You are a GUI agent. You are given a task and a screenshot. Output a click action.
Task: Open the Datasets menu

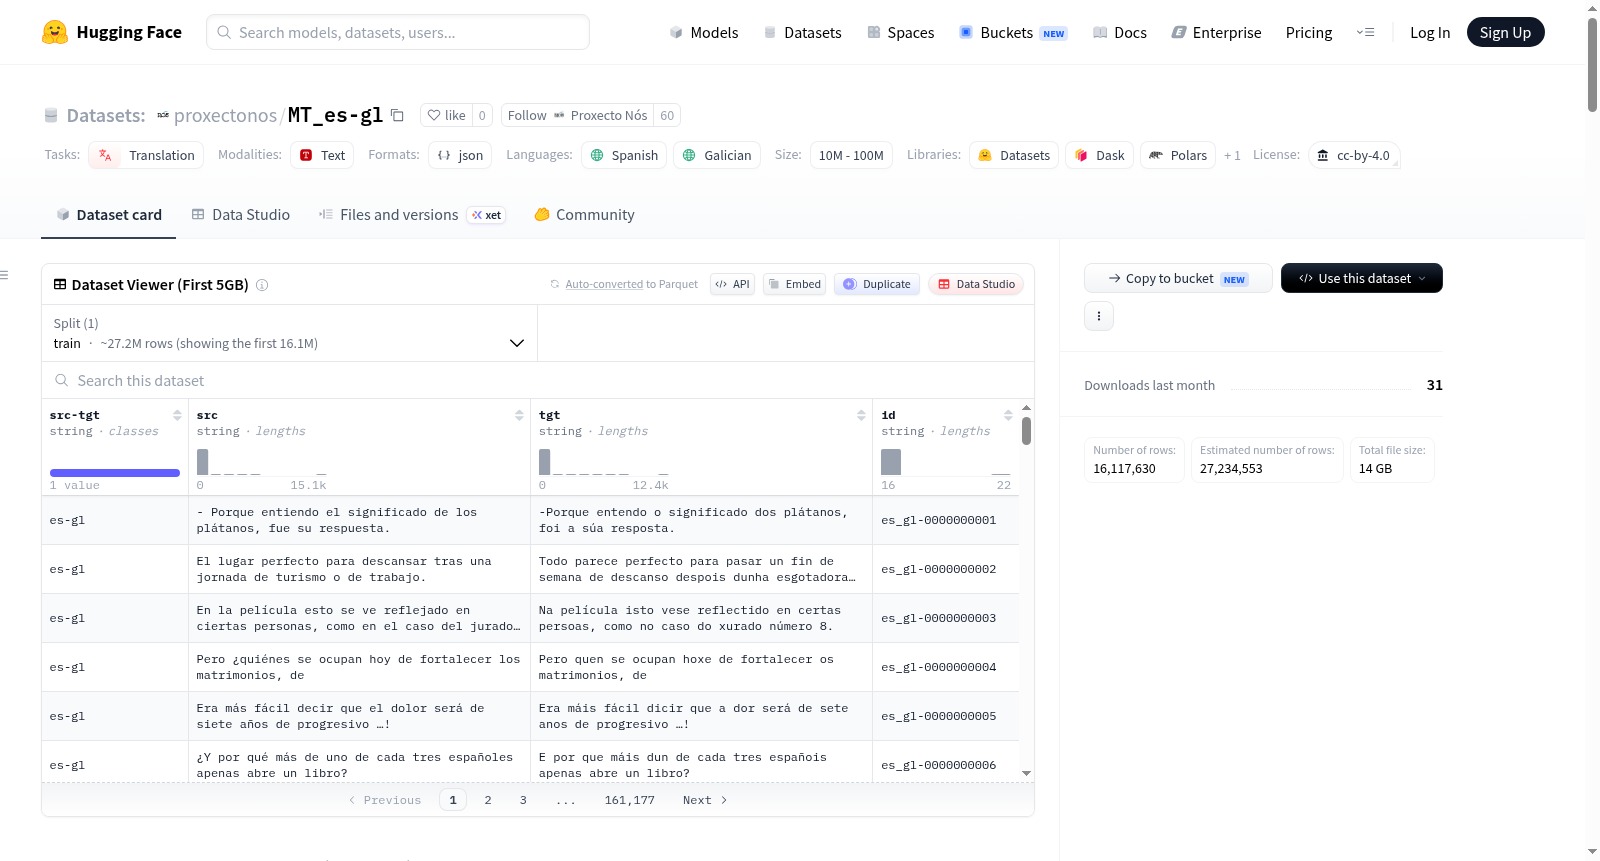click(x=803, y=32)
